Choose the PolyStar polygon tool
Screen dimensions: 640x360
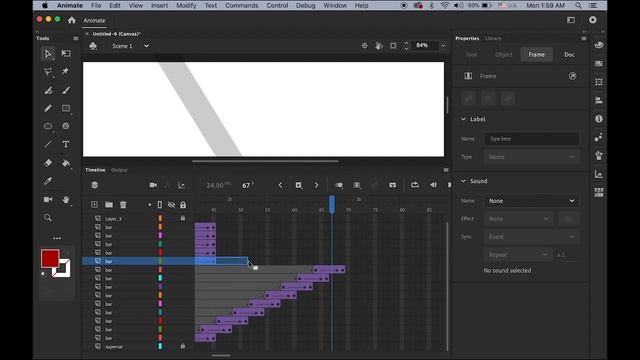[x=66, y=126]
